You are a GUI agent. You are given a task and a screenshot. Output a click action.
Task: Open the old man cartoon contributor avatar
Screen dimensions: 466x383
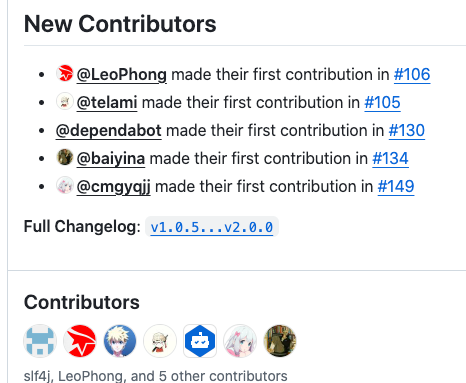tap(160, 341)
